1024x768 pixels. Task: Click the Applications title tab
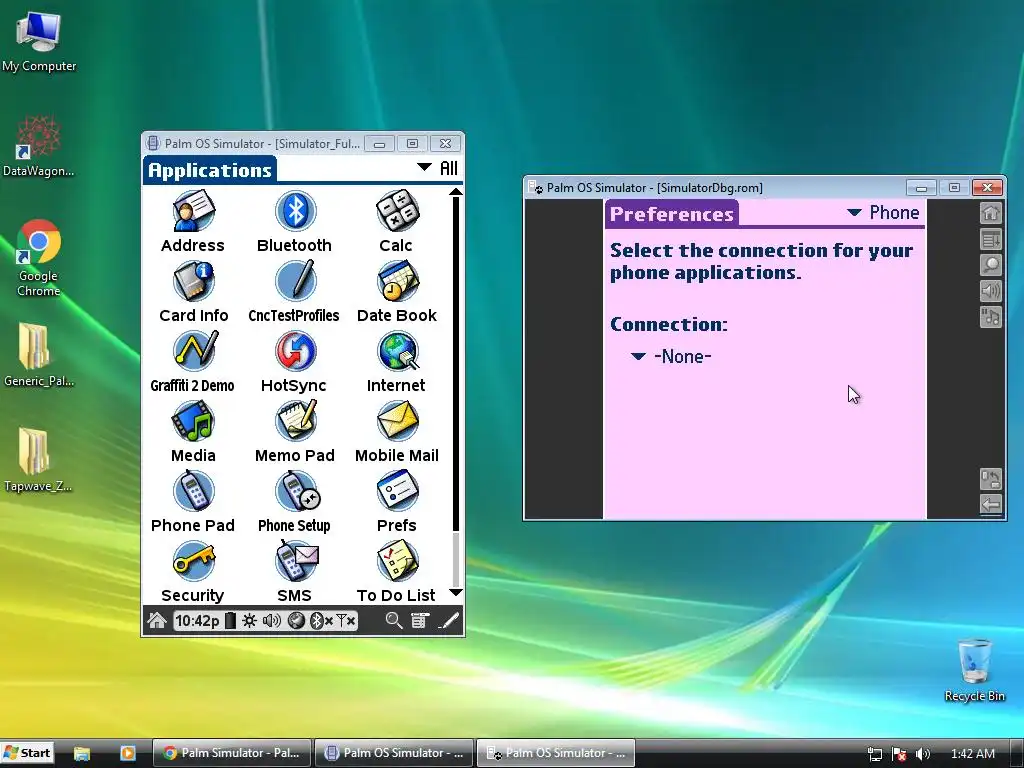coord(210,170)
